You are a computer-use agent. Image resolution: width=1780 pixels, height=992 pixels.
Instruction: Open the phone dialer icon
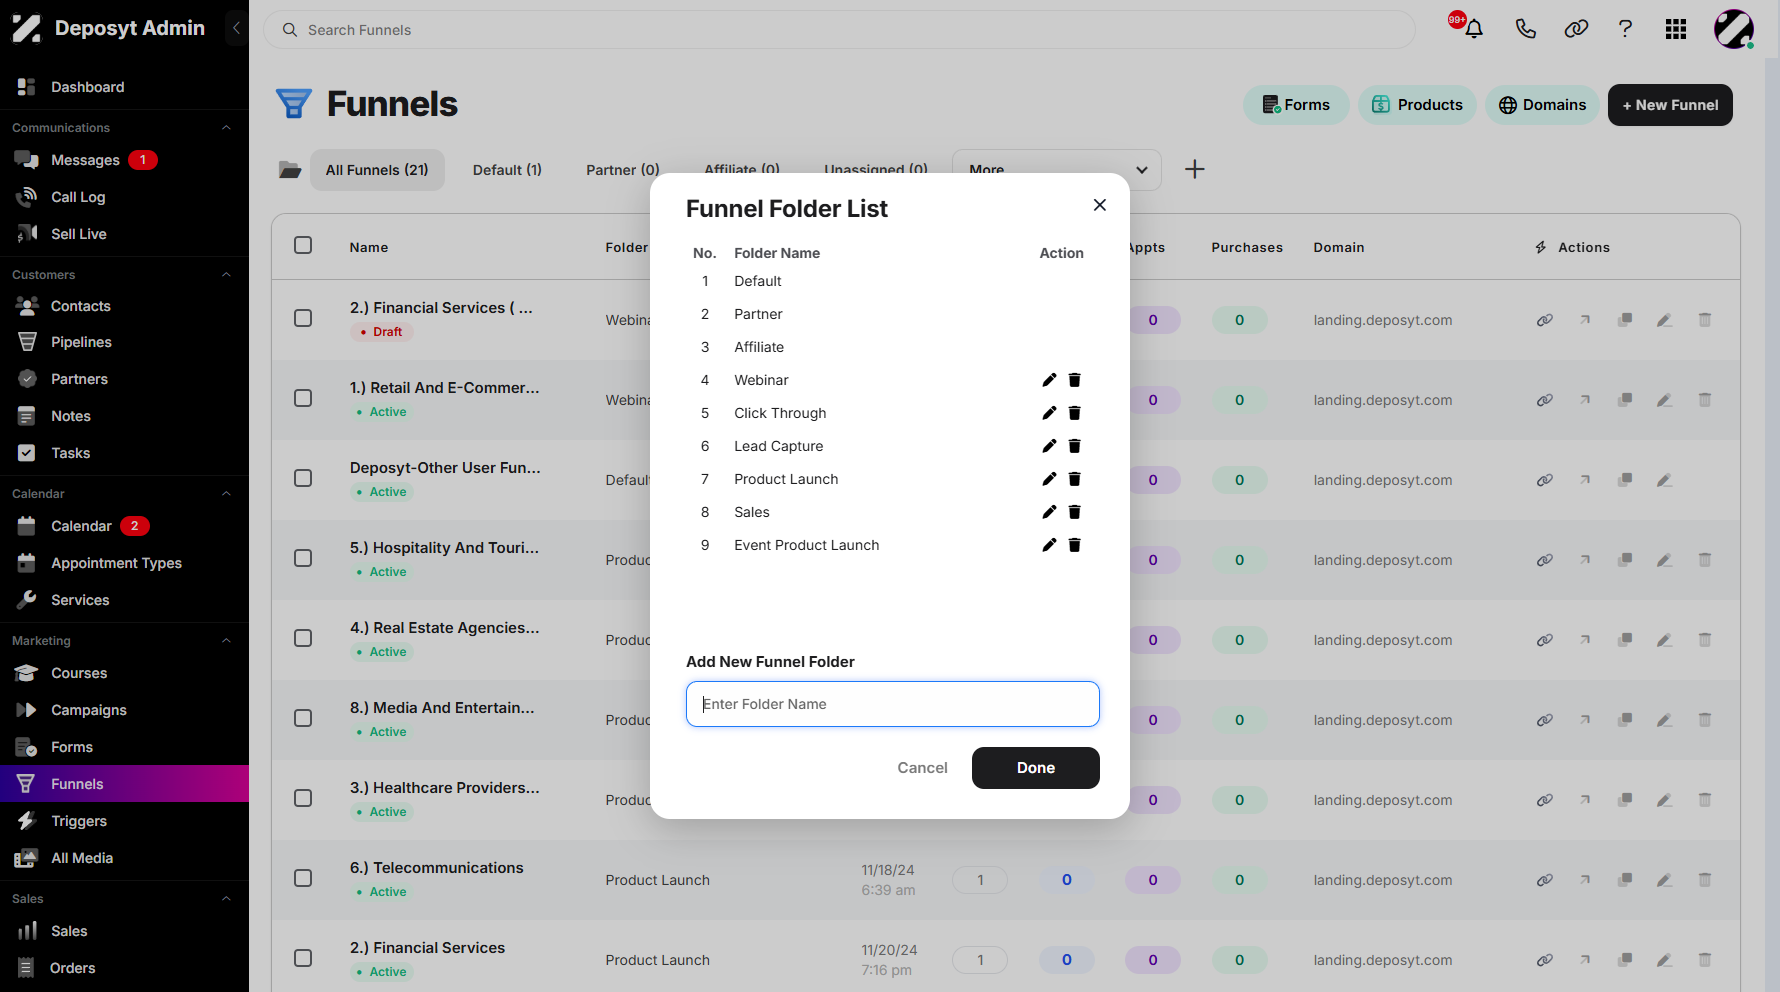1525,29
